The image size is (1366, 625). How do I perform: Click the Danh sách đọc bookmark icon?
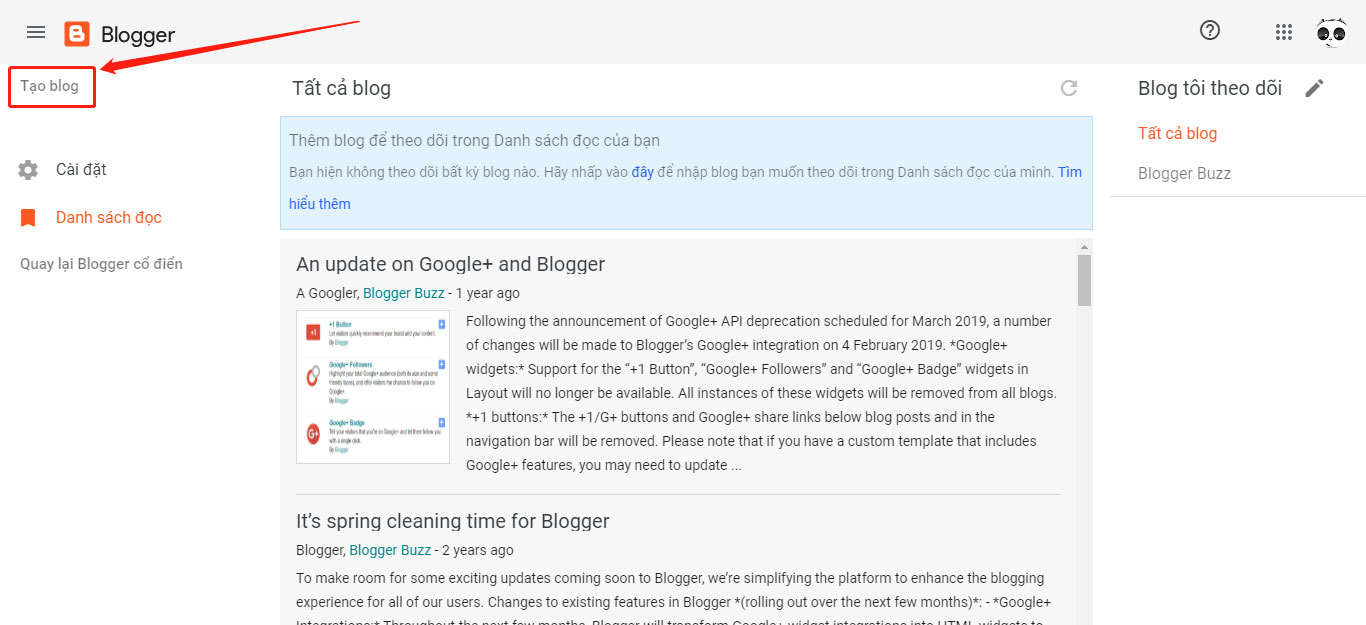[x=28, y=218]
